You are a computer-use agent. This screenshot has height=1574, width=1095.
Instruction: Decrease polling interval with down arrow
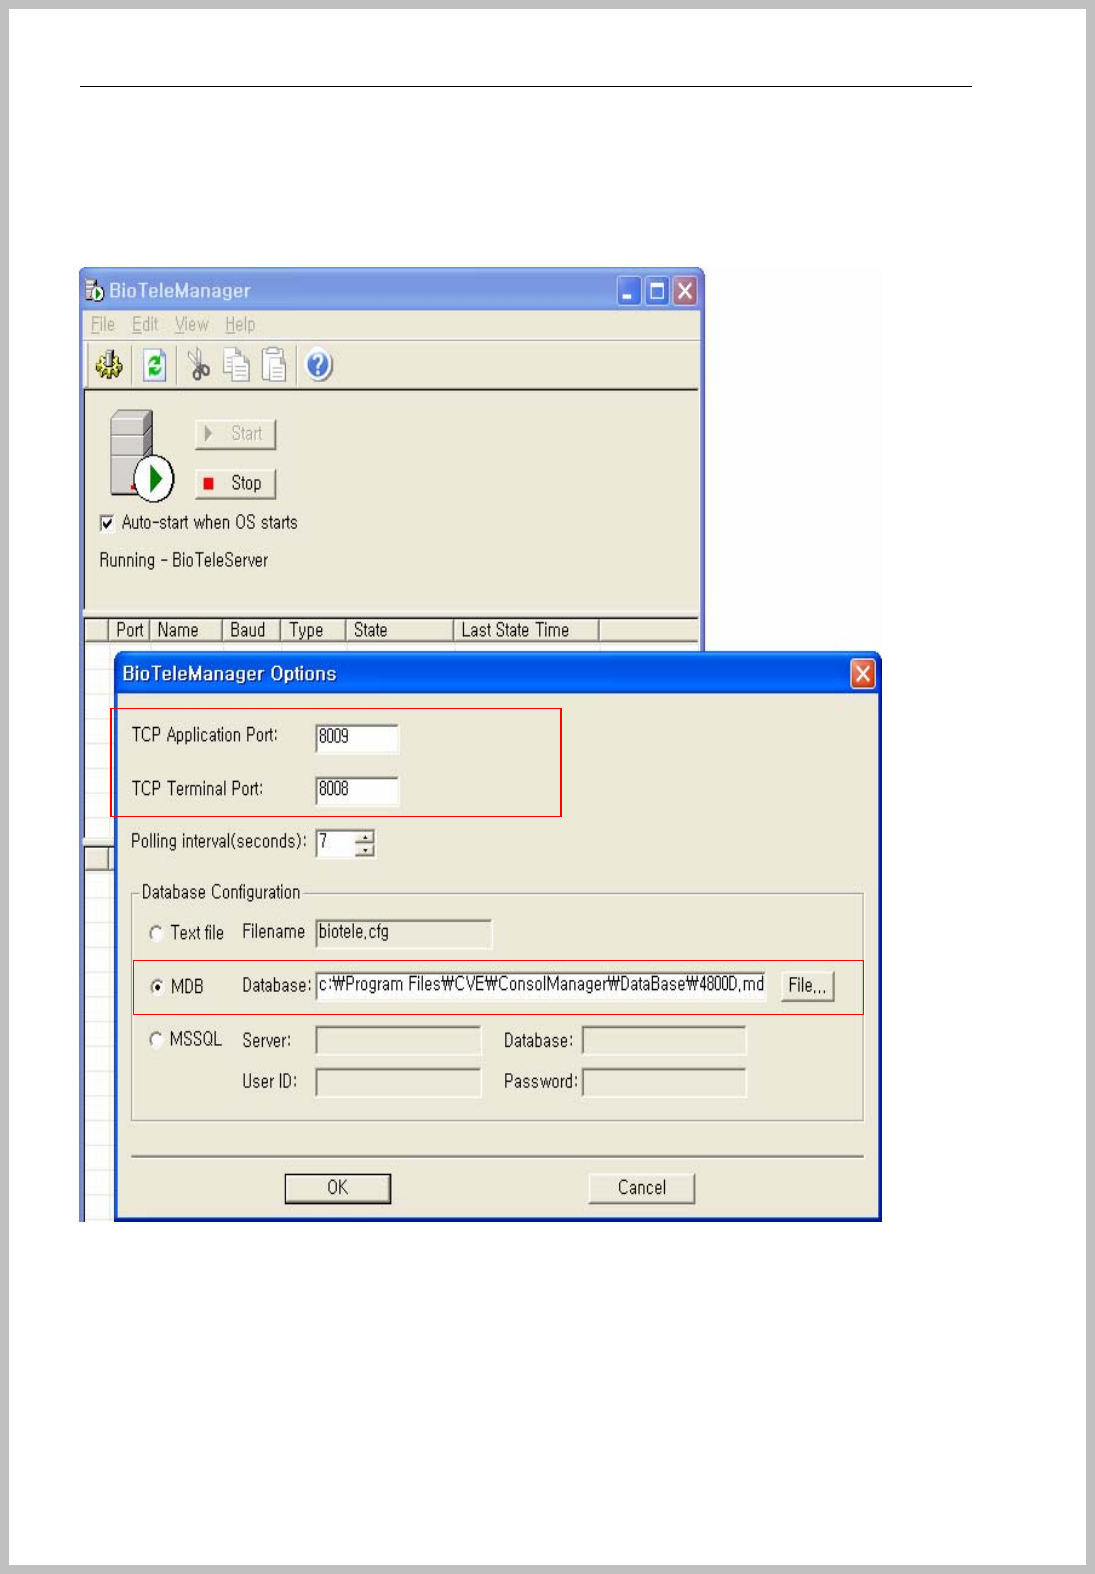point(365,850)
